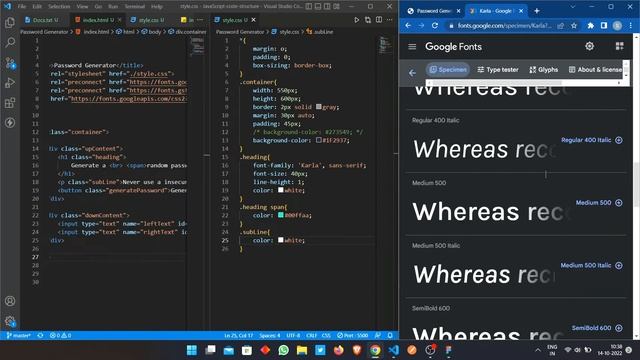Click the master branch in status bar
Viewport: 640px width, 360px height.
tap(18, 335)
